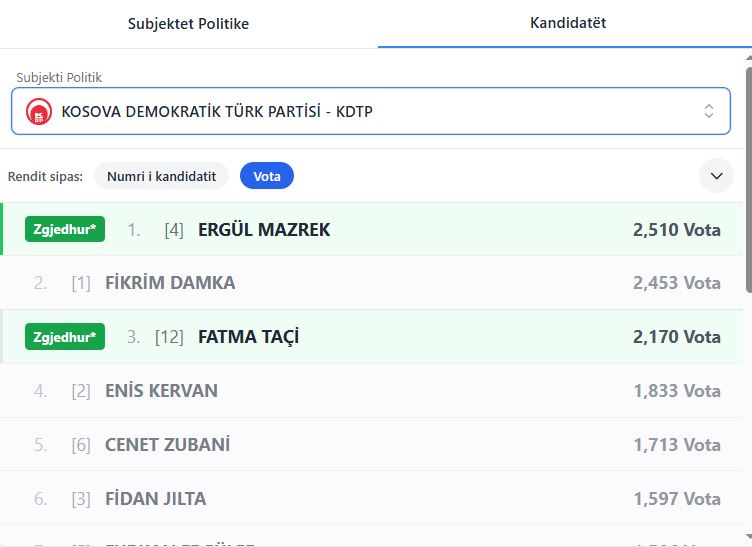Click Fidan Jilta candidate entry

pos(155,498)
